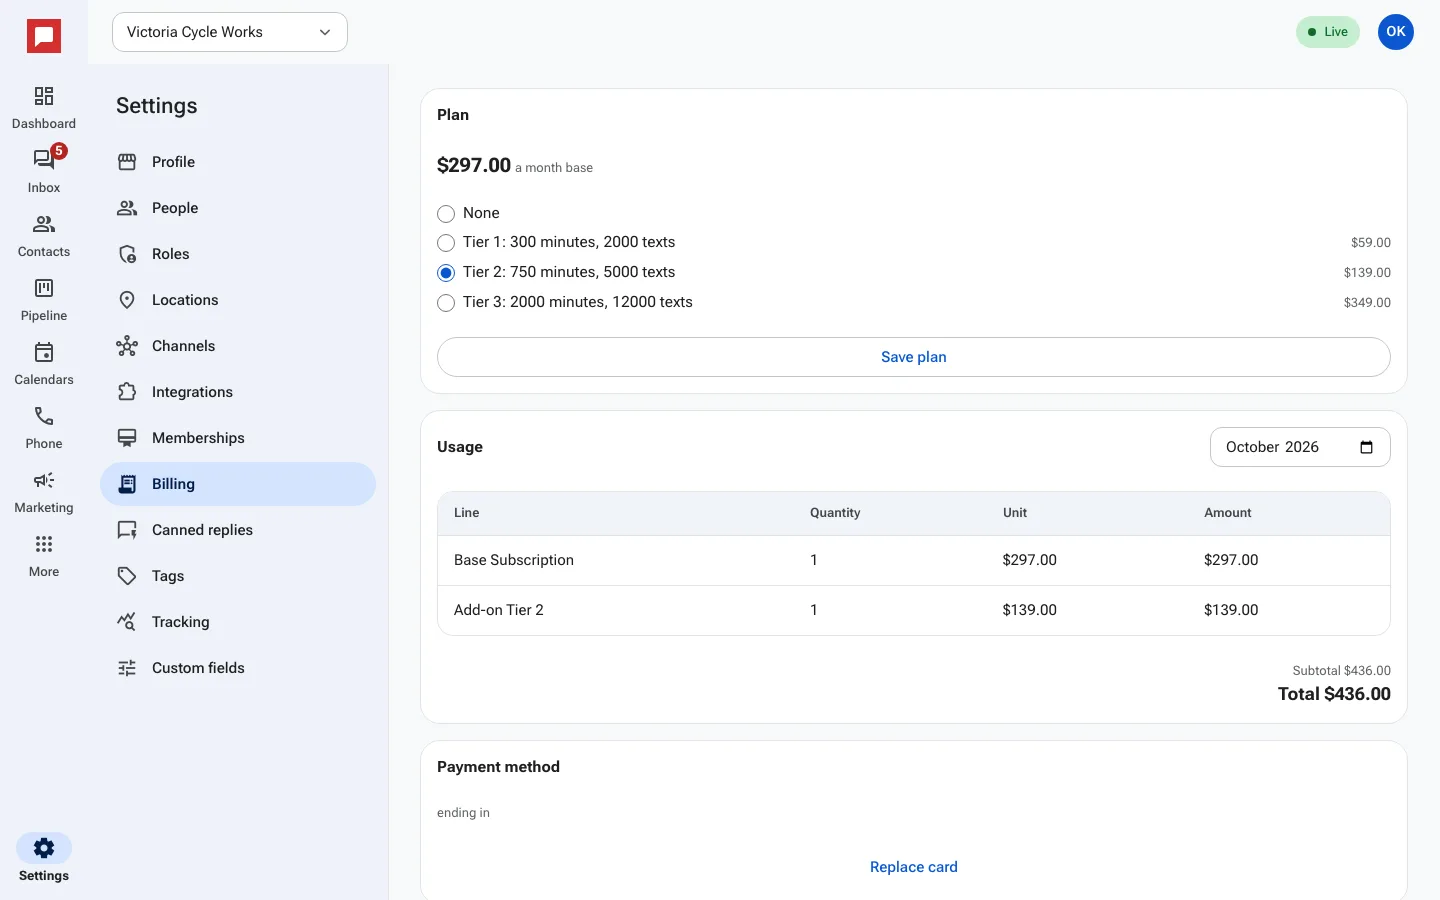Select Tier 2: 750 minutes plan
1440x900 pixels.
[x=446, y=273]
